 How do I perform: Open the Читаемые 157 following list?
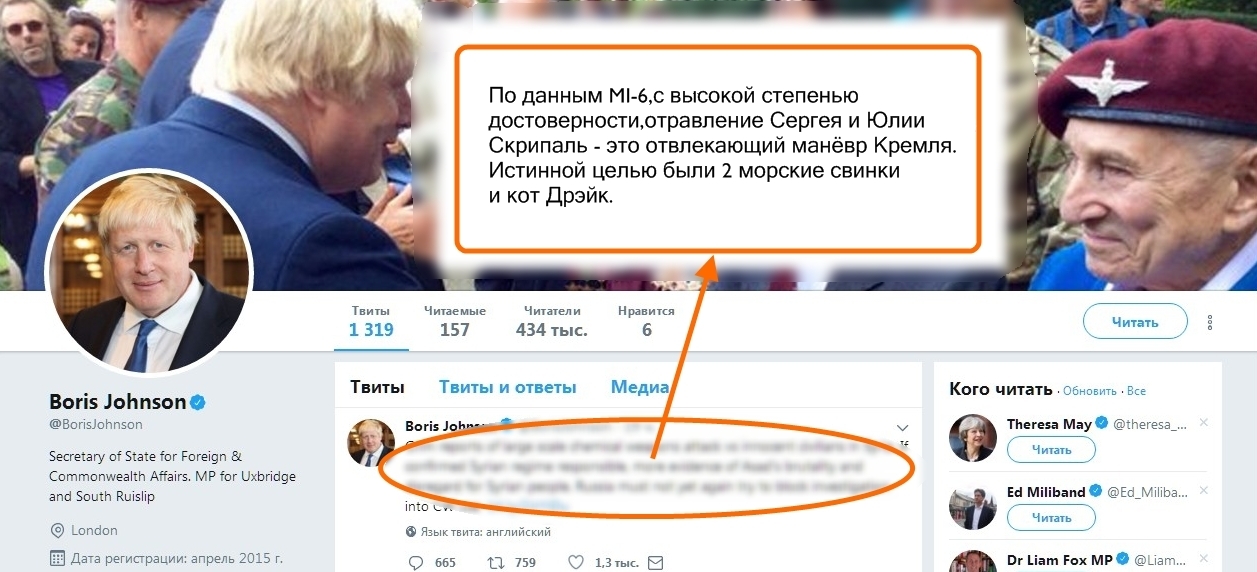[455, 321]
